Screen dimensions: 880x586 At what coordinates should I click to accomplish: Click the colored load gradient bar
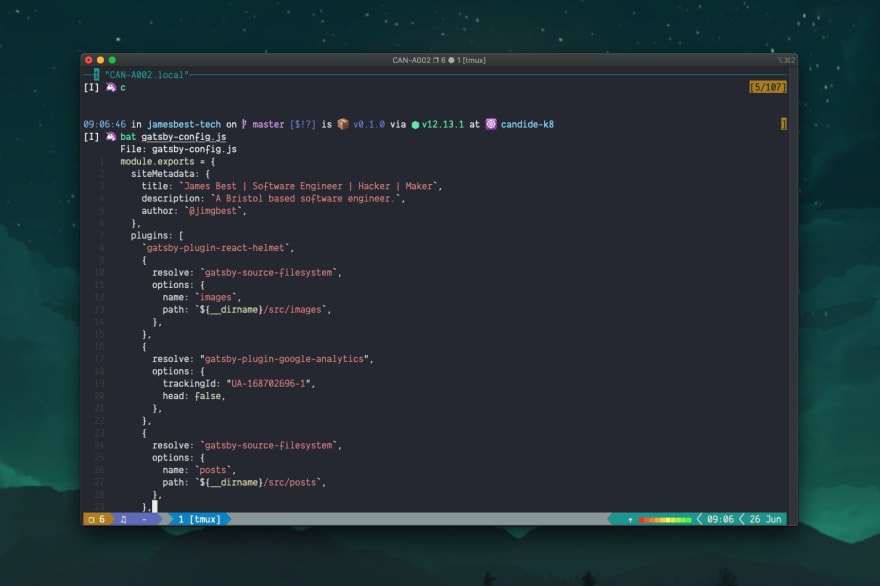pyautogui.click(x=665, y=520)
